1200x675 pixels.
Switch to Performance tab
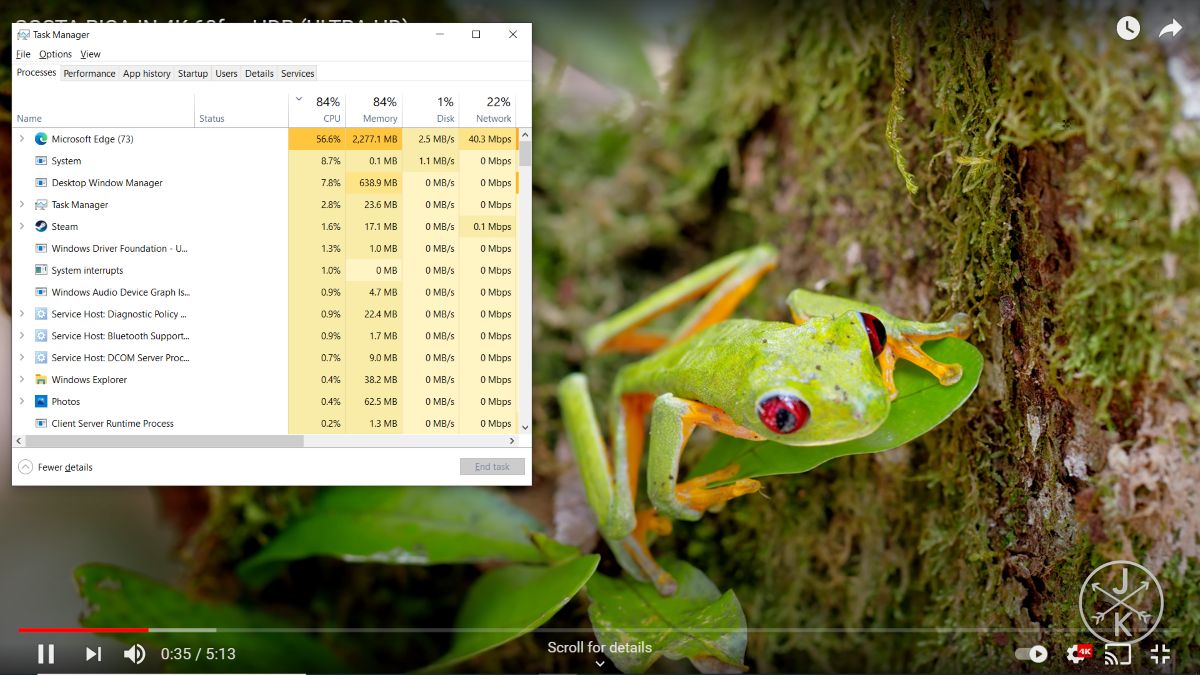[89, 74]
